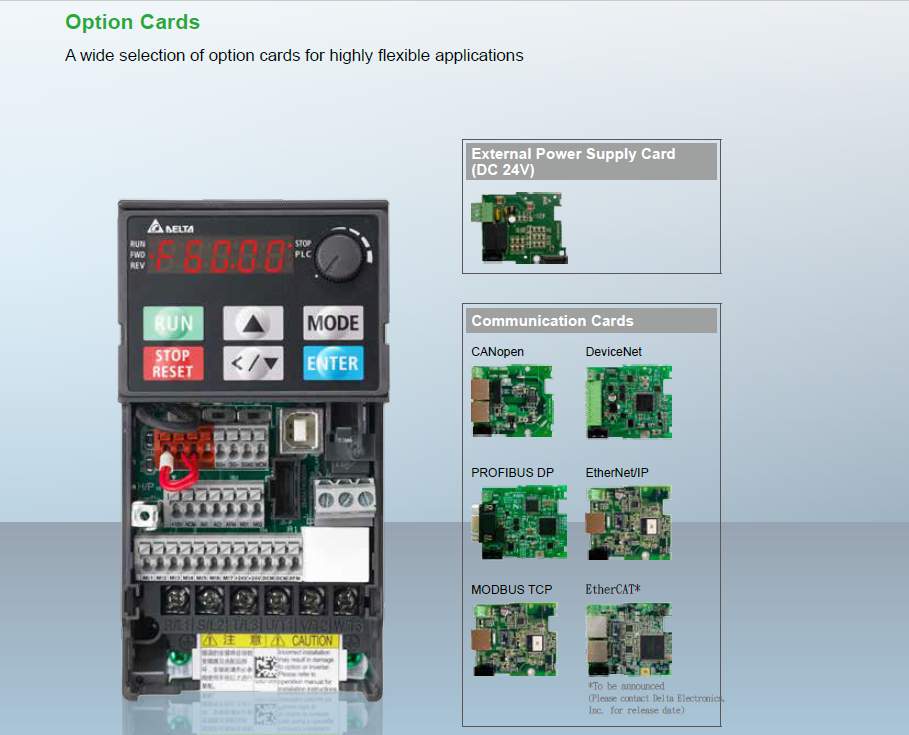This screenshot has width=909, height=735.
Task: Open the Option Cards heading link
Action: (132, 21)
